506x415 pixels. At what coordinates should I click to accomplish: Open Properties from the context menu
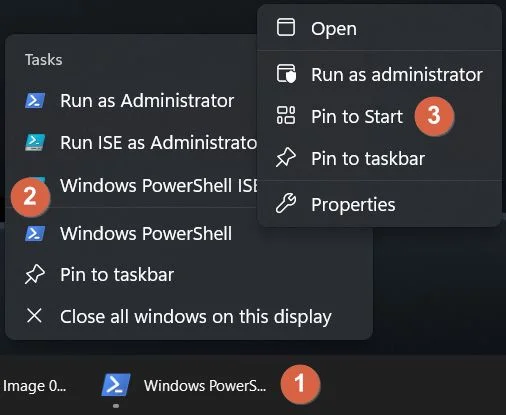(379, 204)
